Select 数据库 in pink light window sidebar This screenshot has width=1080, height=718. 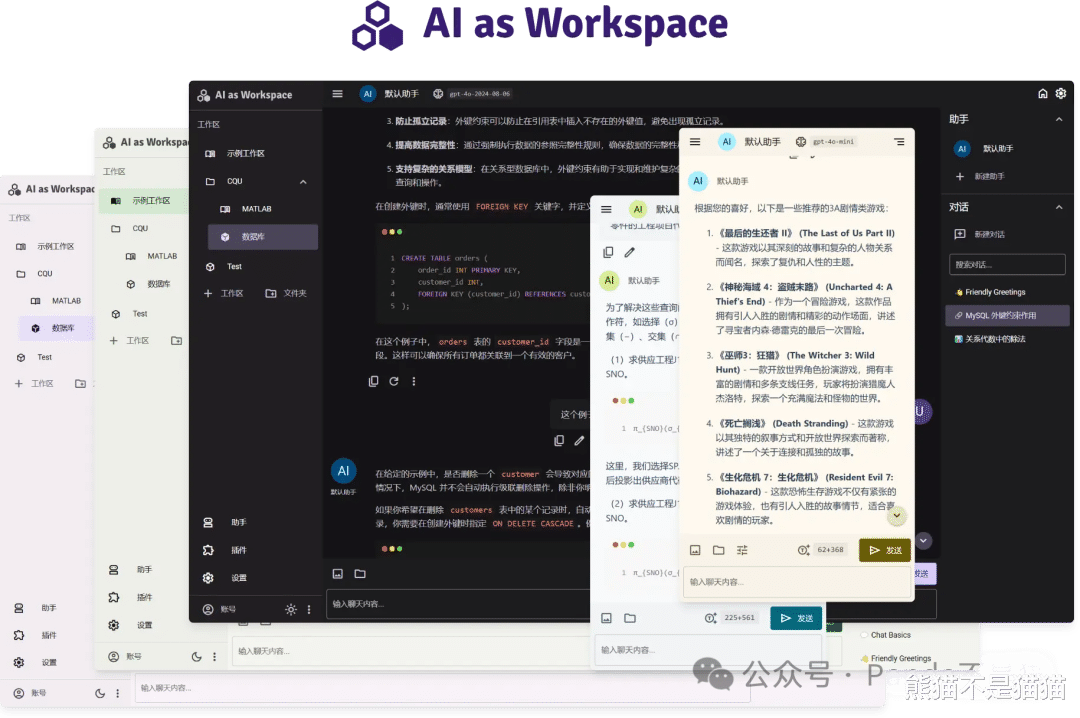click(56, 329)
